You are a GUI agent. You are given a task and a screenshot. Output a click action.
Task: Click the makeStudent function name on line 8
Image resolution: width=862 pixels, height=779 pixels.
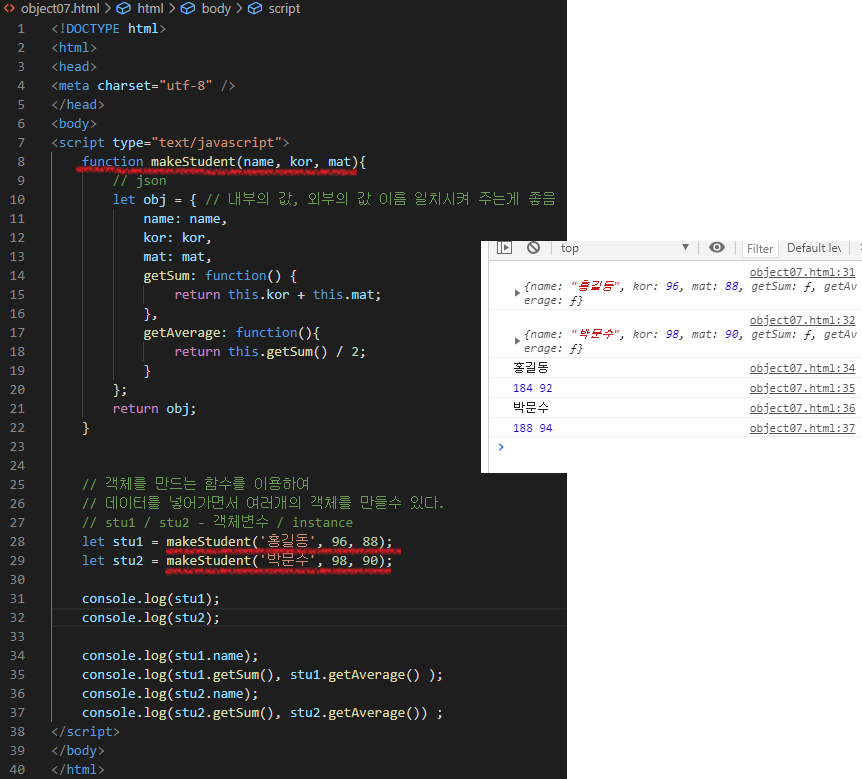coord(193,162)
